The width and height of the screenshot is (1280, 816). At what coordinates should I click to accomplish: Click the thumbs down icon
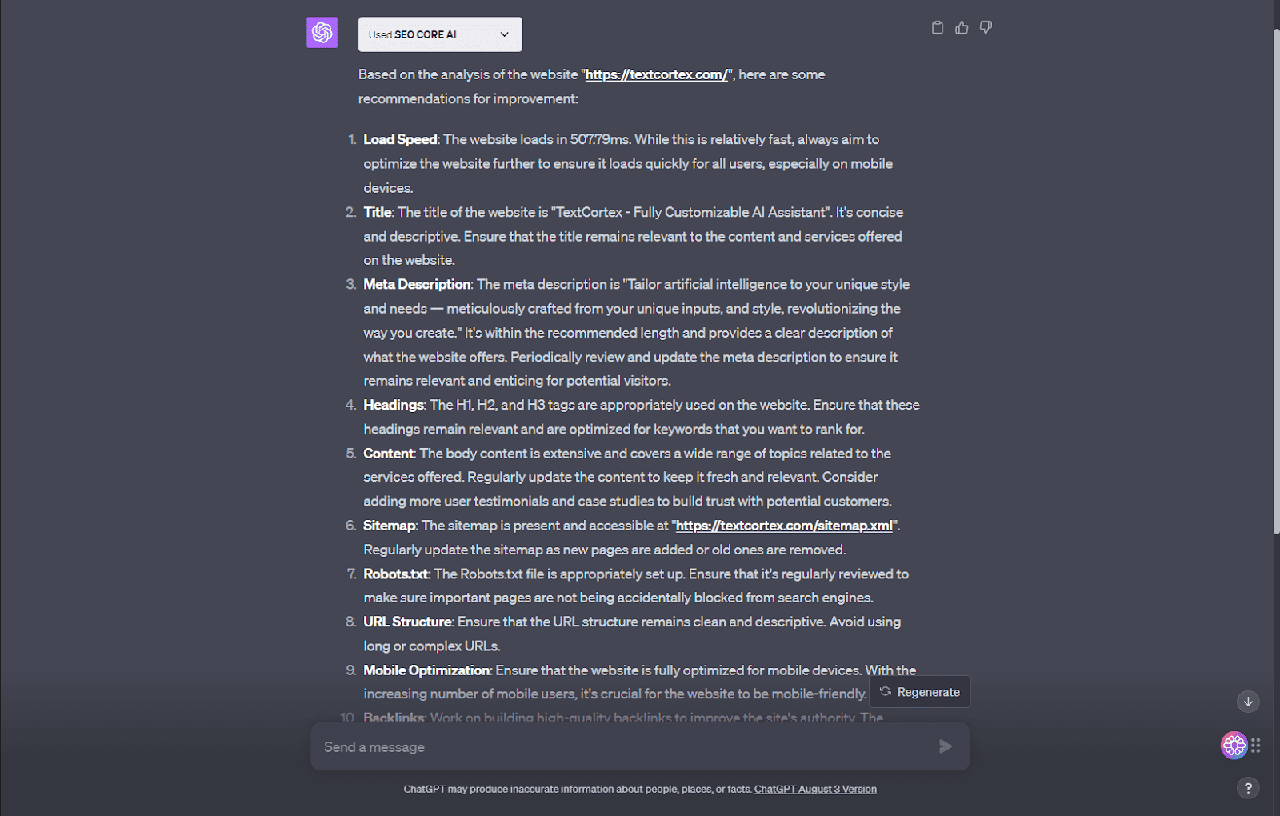click(986, 28)
